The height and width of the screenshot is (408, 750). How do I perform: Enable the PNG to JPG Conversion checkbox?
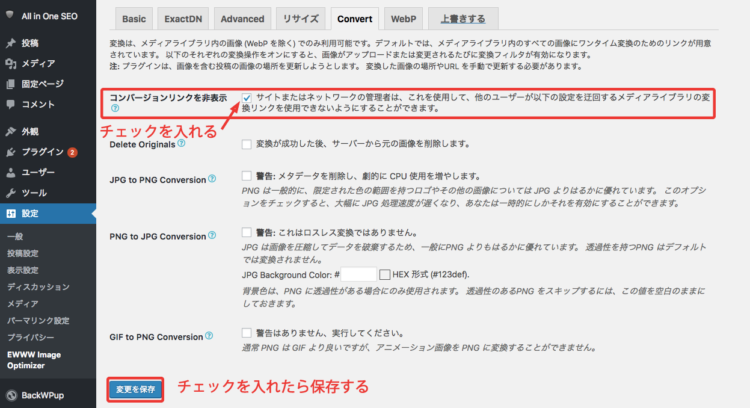[x=246, y=232]
